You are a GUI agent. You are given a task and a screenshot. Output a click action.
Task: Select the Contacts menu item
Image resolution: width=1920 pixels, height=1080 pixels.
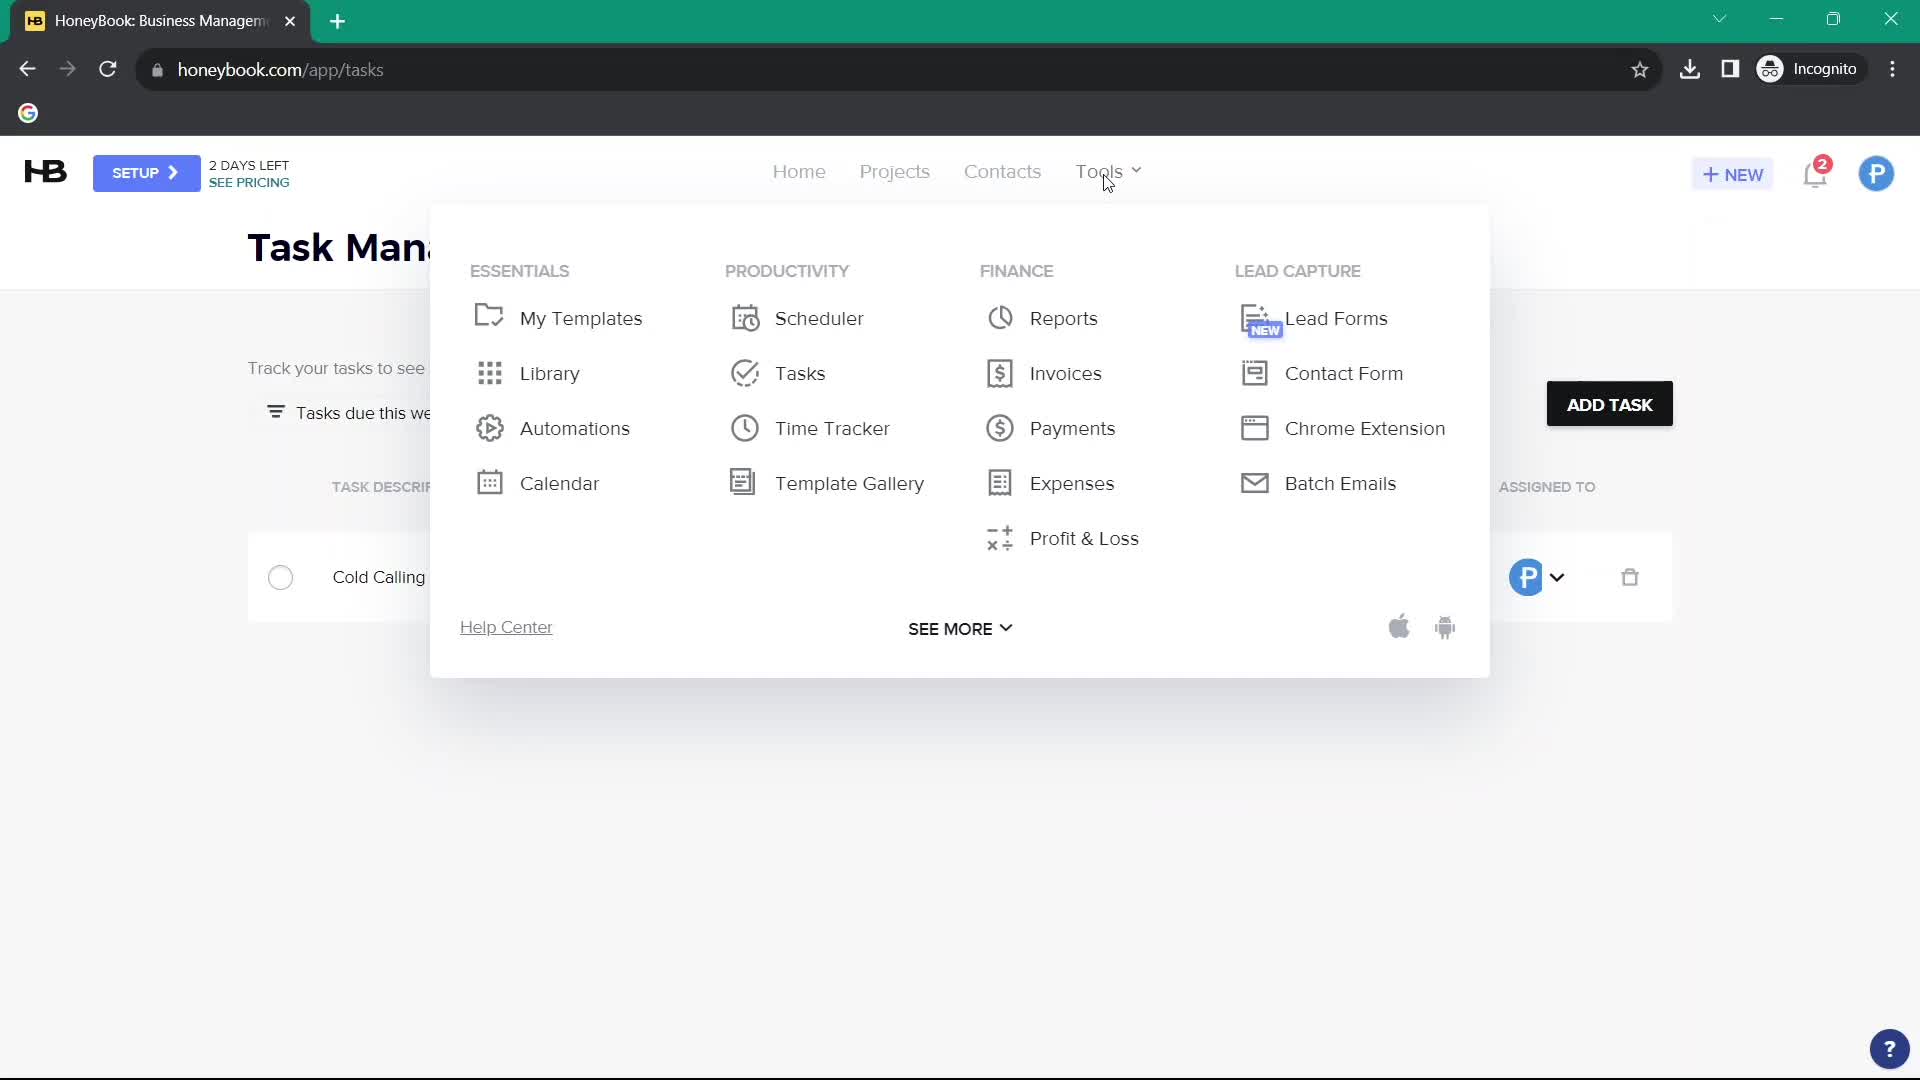click(x=1001, y=170)
